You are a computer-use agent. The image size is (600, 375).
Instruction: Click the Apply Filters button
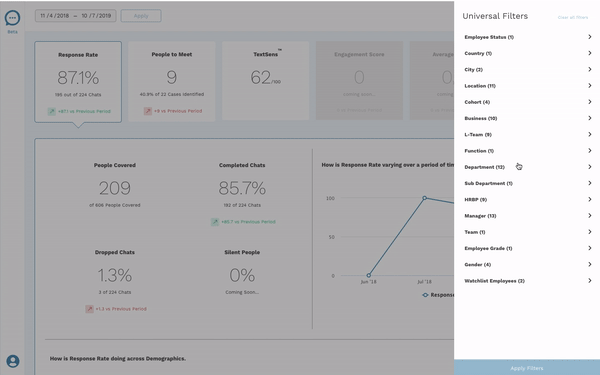coord(527,367)
